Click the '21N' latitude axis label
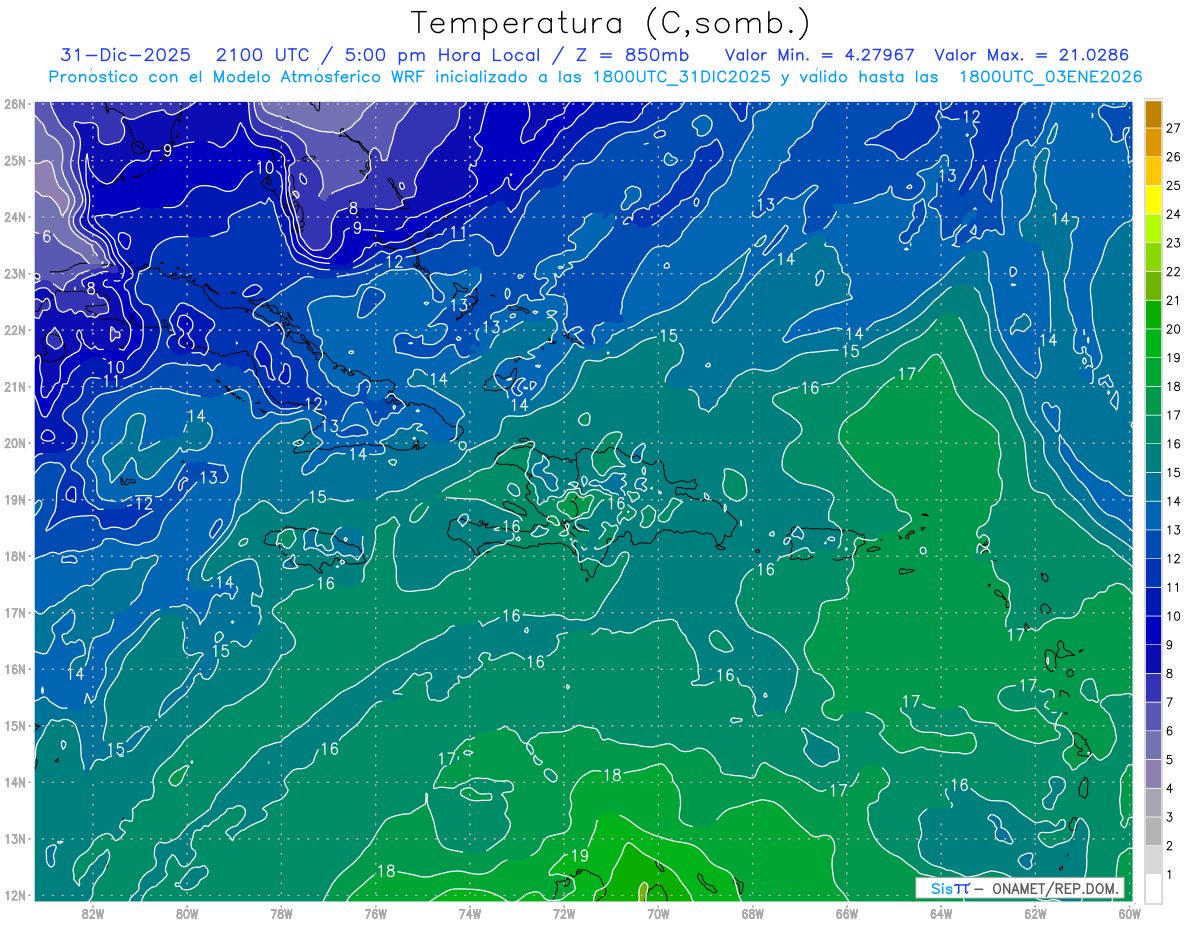This screenshot has width=1200, height=927. click(15, 386)
